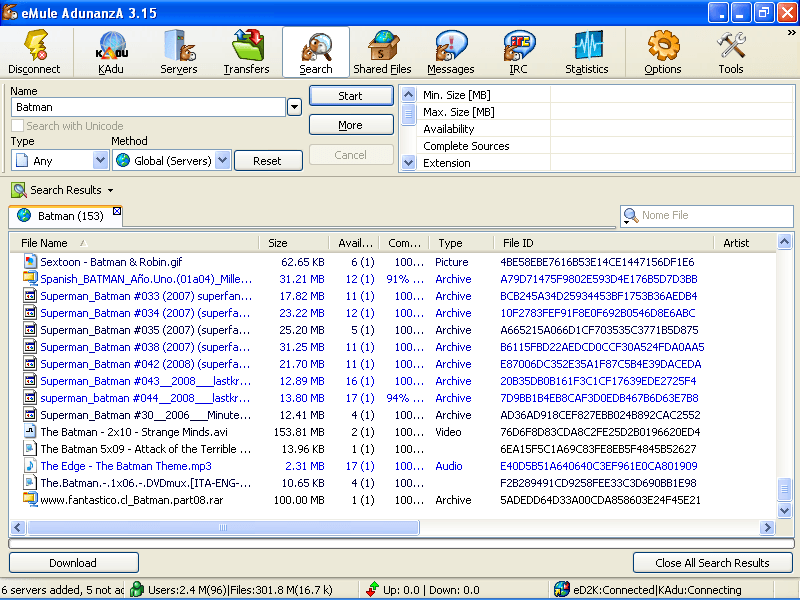Viewport: 800px width, 600px height.
Task: Click the Min. Size [MB] value field
Action: coord(671,95)
